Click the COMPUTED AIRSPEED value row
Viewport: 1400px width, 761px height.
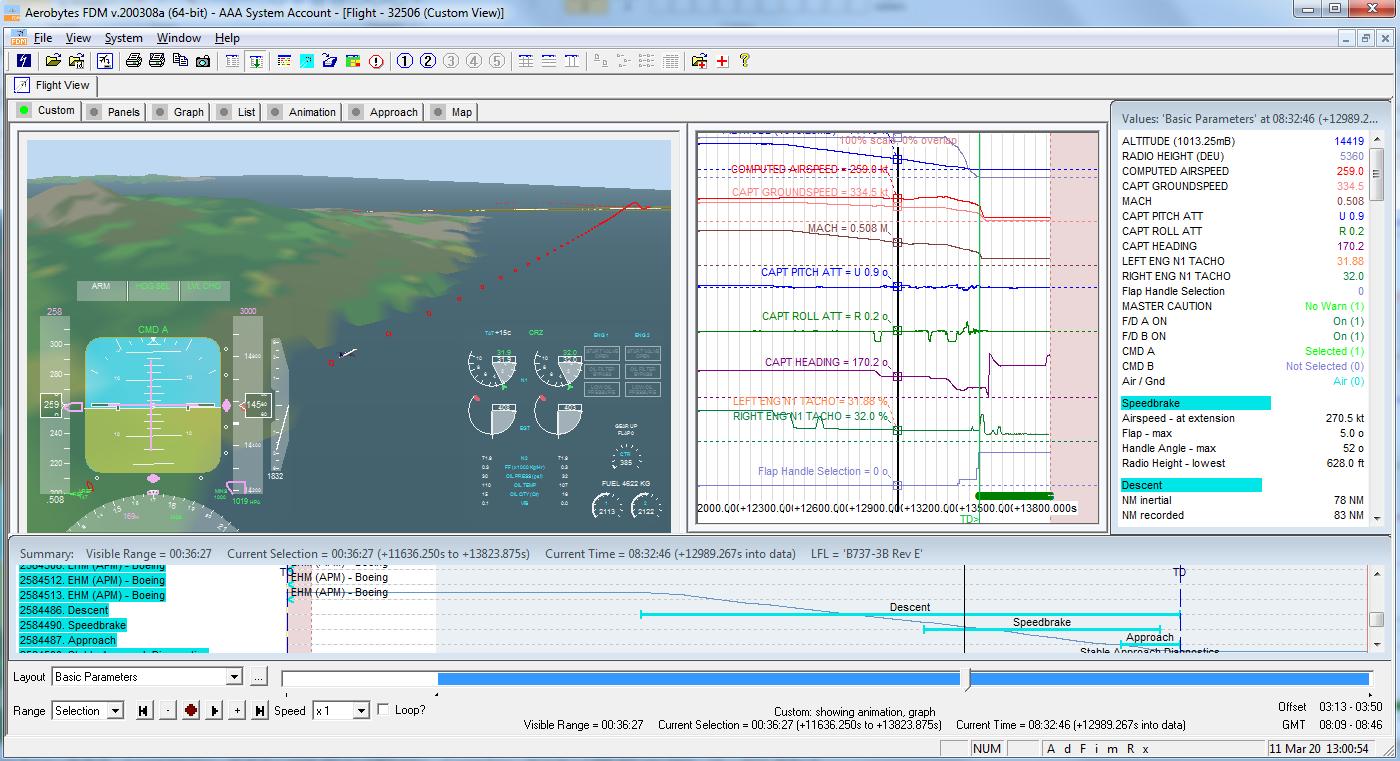pyautogui.click(x=1242, y=171)
